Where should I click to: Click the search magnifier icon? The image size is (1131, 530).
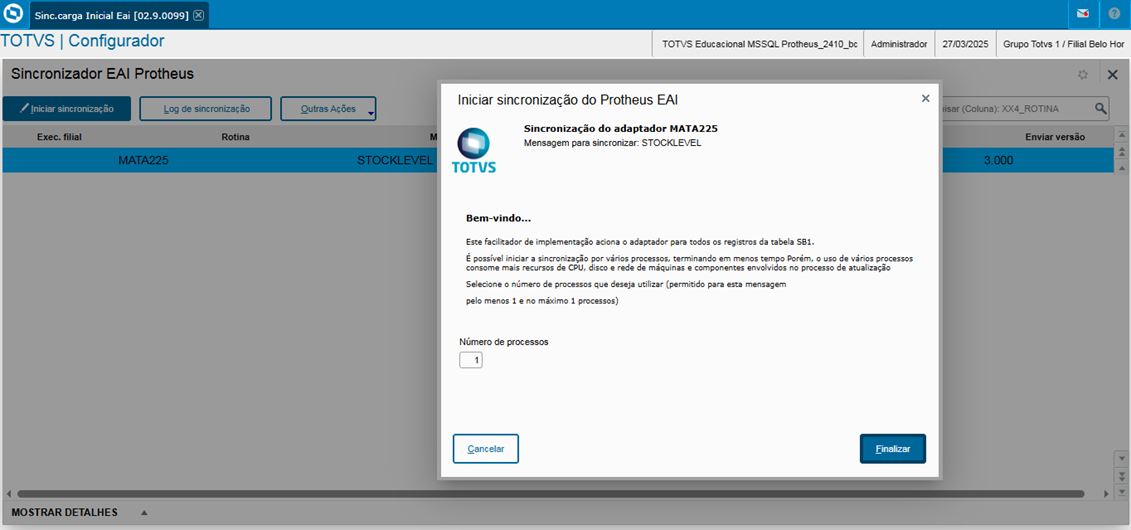click(1101, 108)
